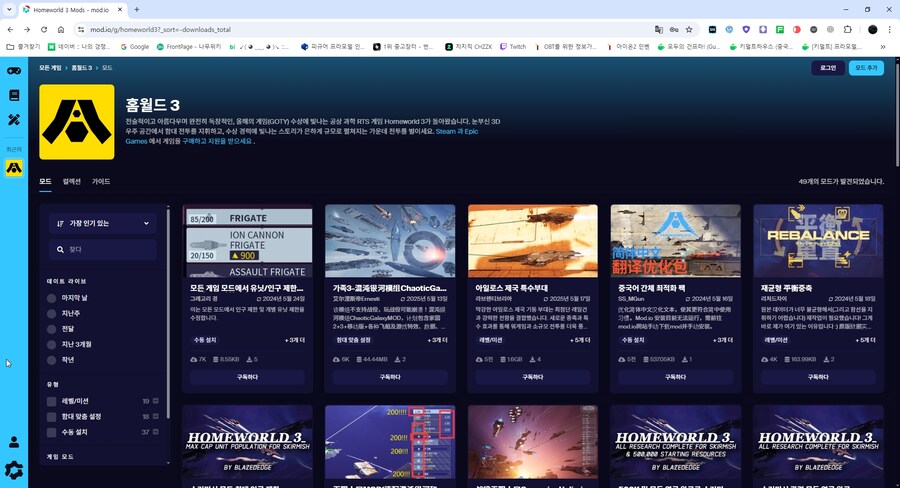Screen dimensions: 900x488
Task: Click the address bar URL field
Action: [367, 29]
